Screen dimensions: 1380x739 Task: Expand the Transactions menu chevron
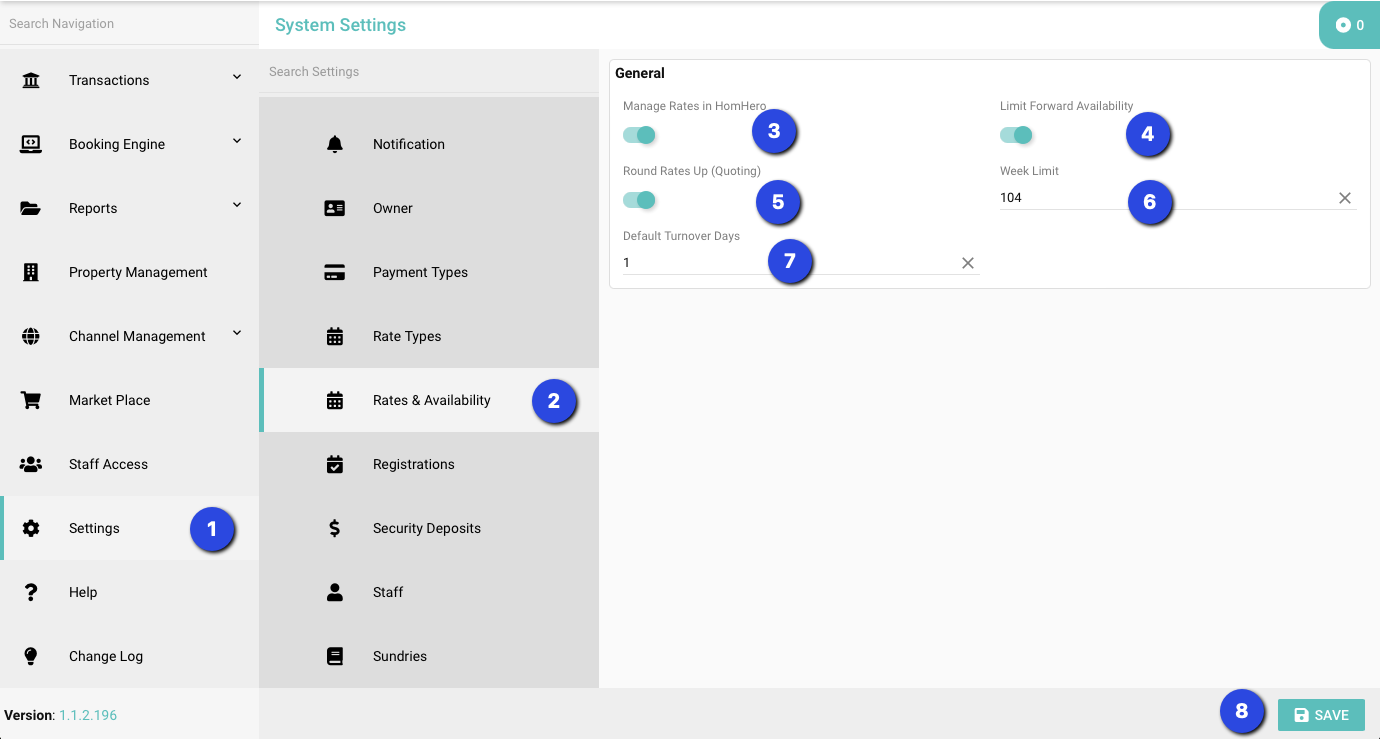pyautogui.click(x=237, y=77)
